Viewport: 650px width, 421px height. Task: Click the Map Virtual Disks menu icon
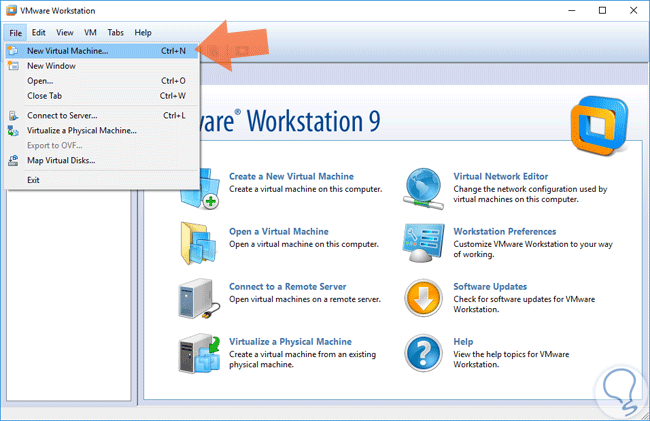(13, 160)
